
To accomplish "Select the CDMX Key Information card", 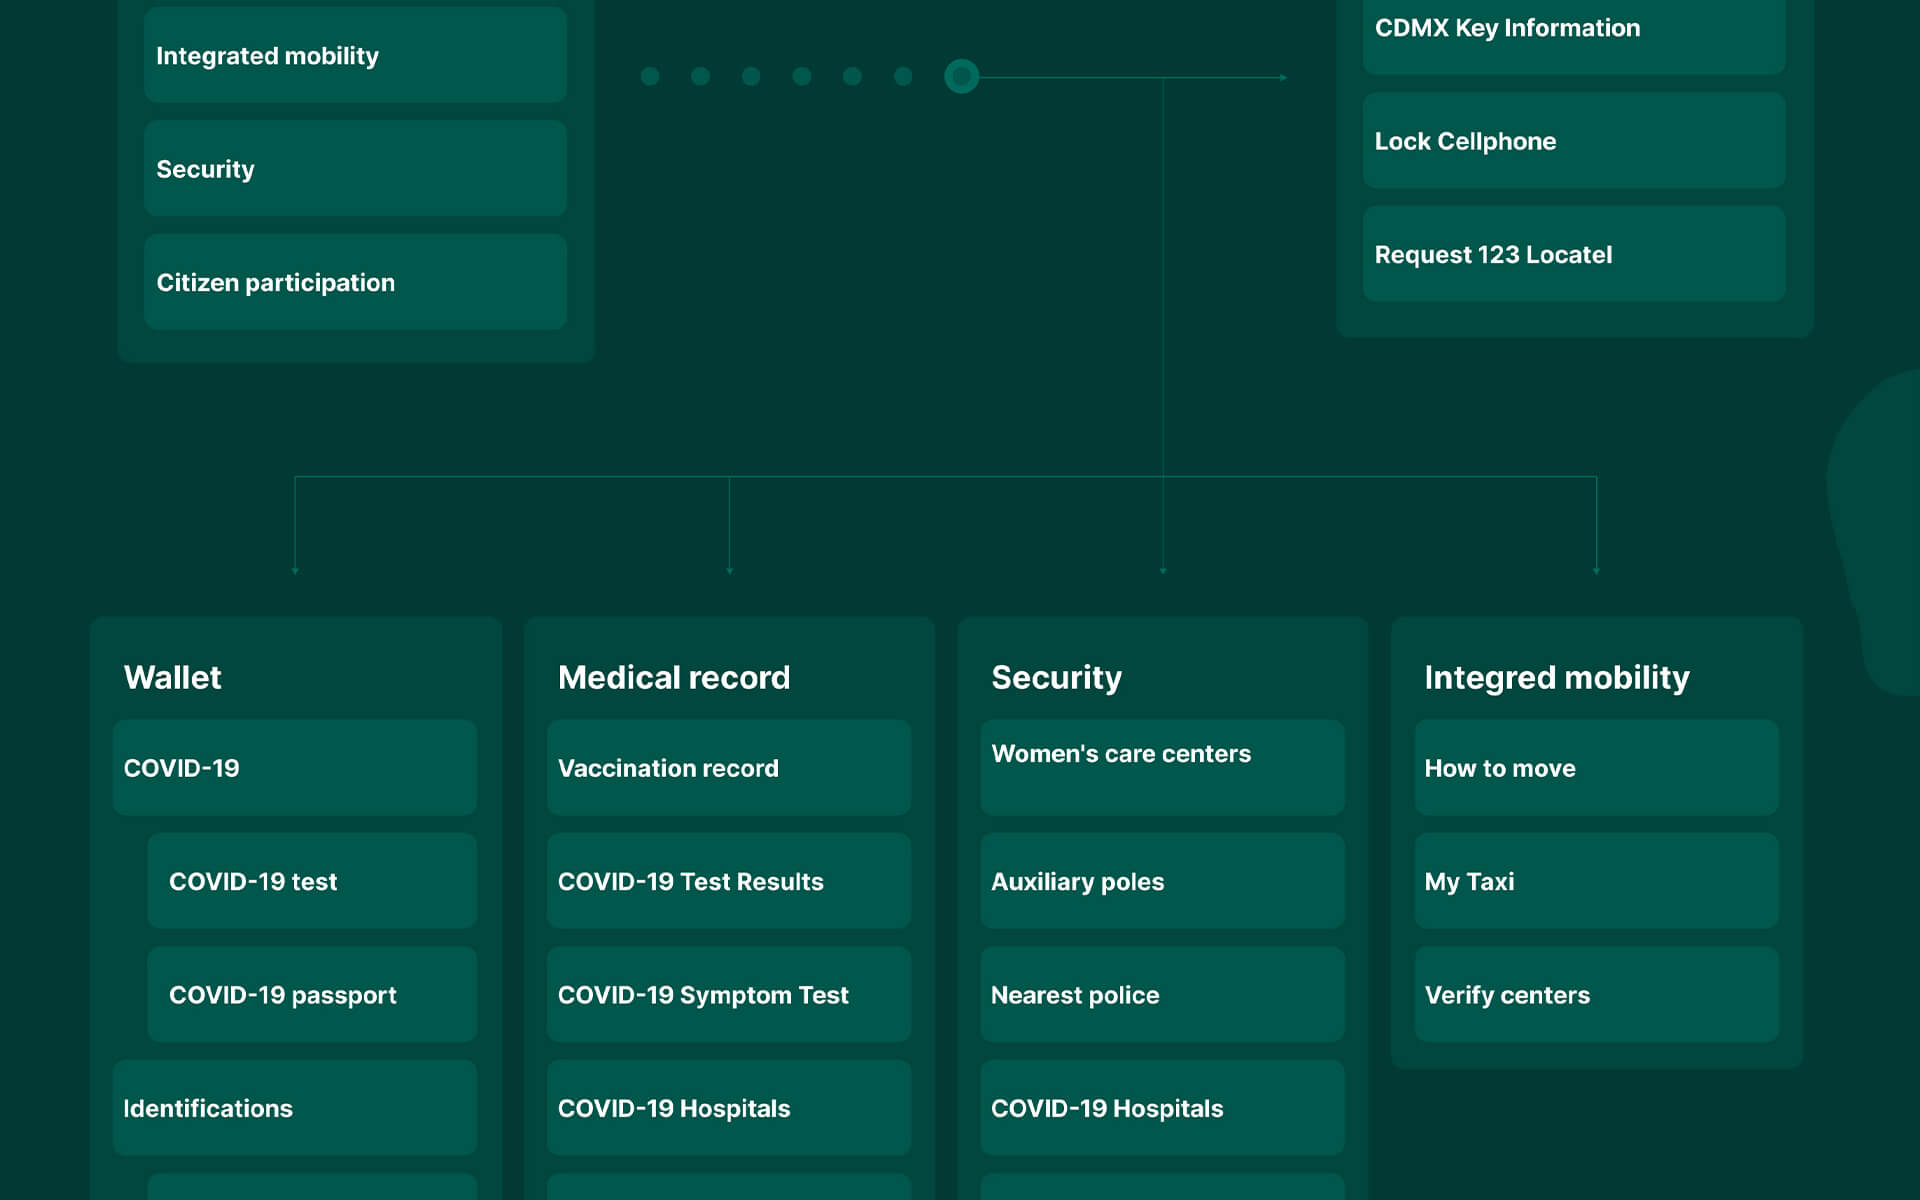I will (1573, 30).
